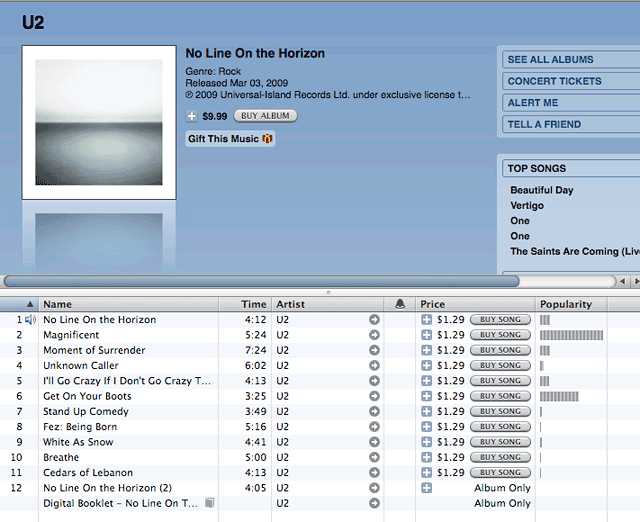Click the pane divider handle above track list
This screenshot has height=522, width=640.
click(328, 292)
